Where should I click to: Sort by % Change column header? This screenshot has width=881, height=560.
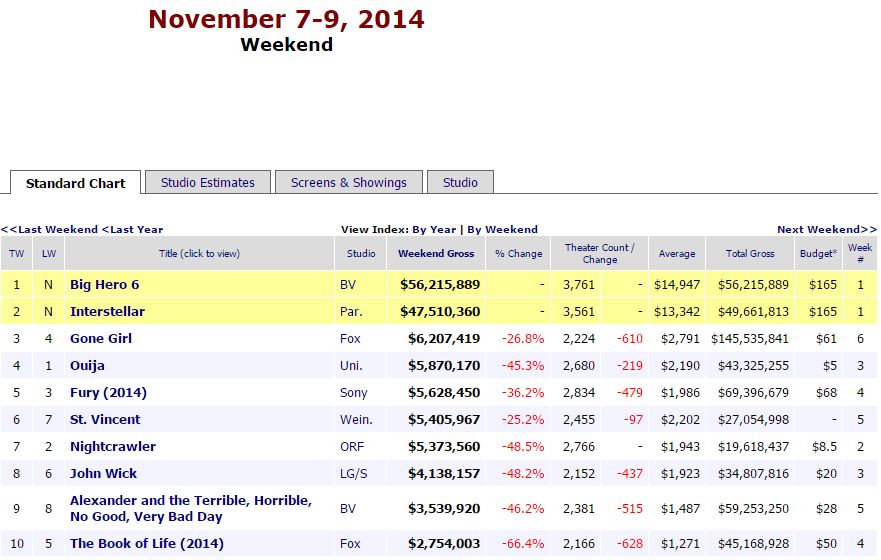pyautogui.click(x=519, y=253)
